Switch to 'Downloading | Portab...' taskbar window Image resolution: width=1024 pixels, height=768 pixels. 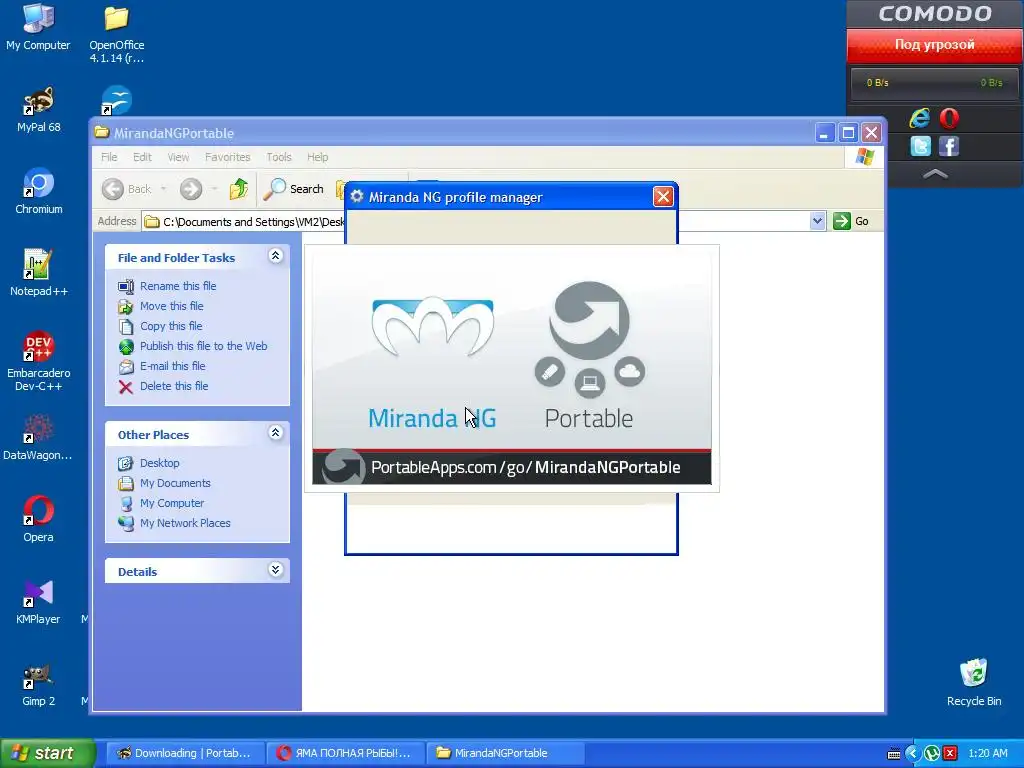point(185,753)
